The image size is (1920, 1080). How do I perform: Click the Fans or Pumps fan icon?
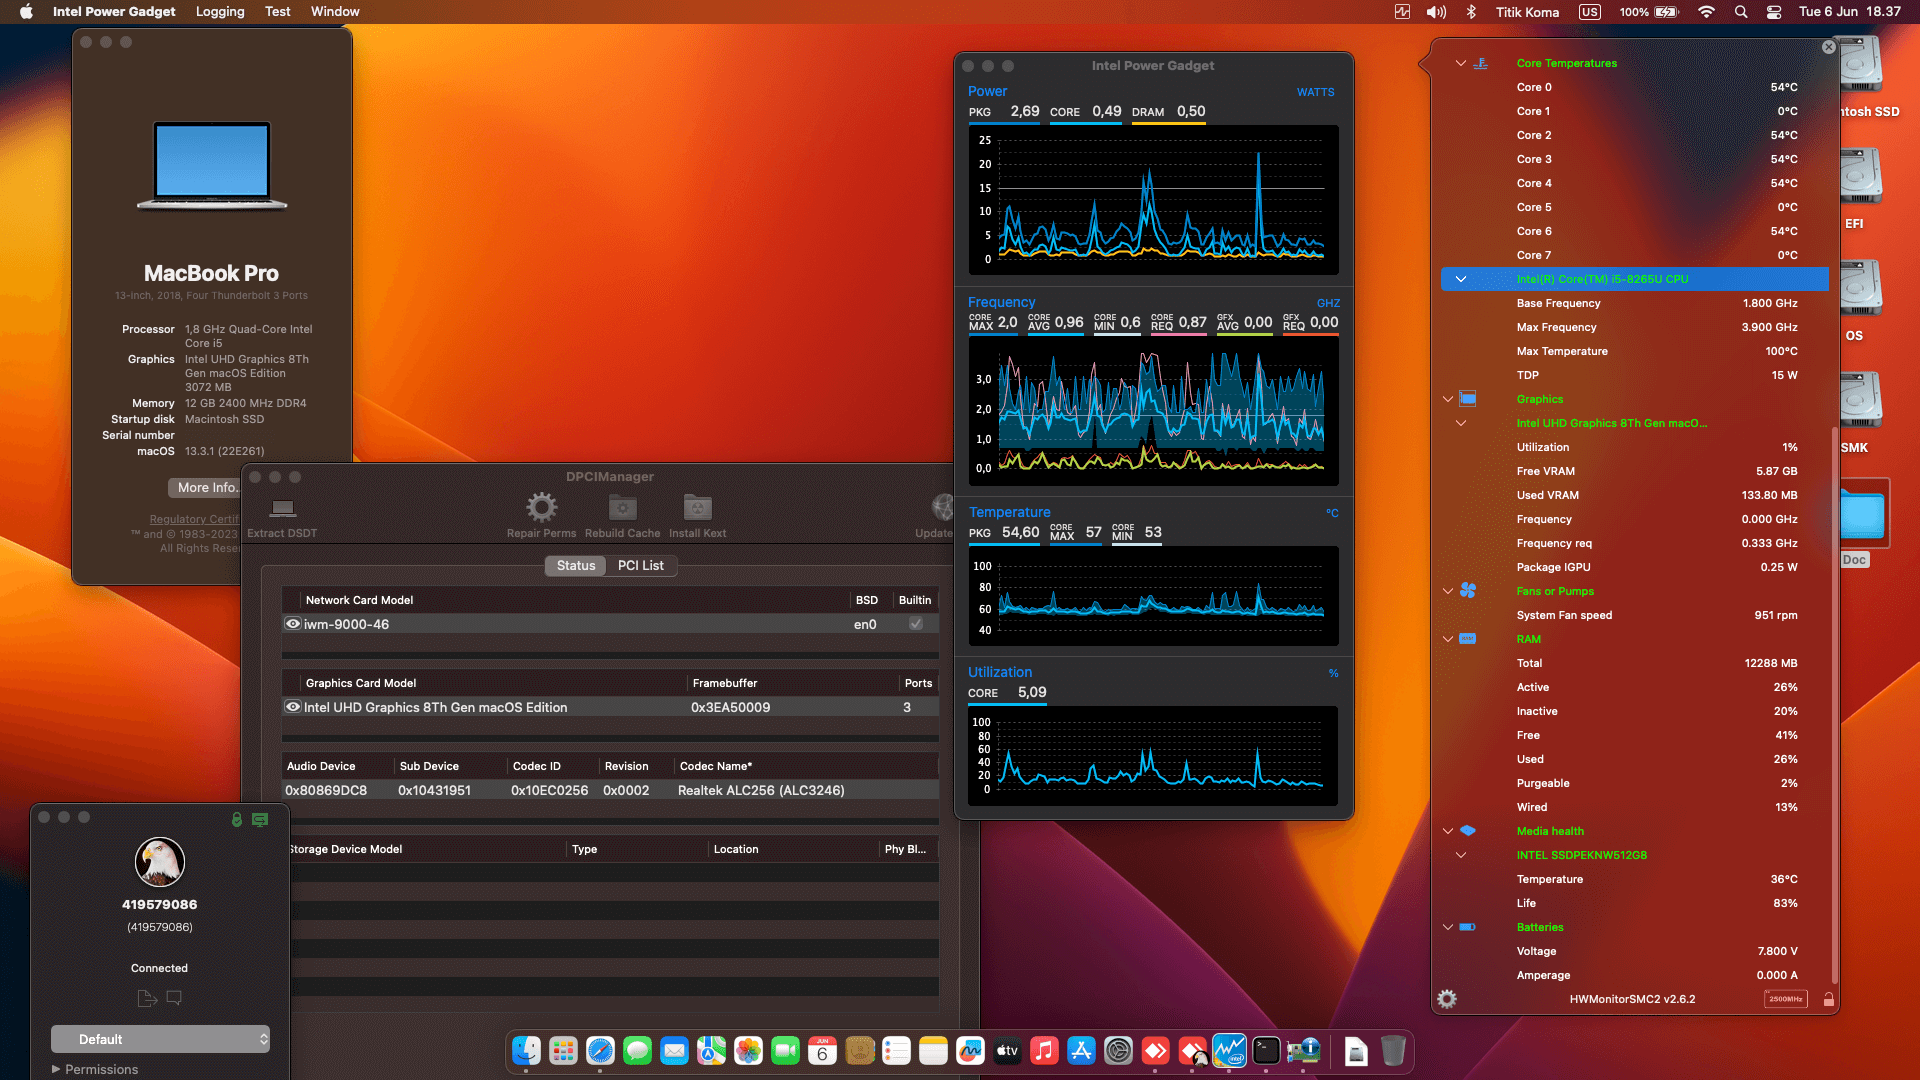pyautogui.click(x=1468, y=591)
